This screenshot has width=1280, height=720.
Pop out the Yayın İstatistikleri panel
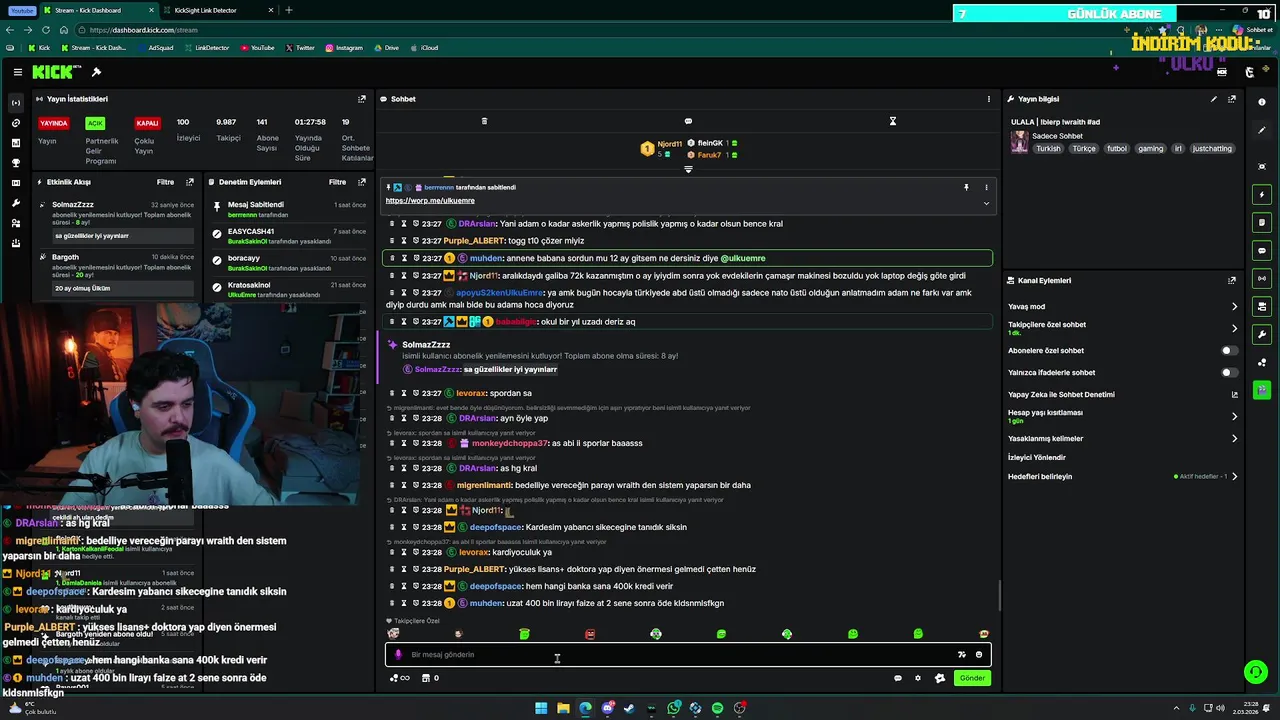[362, 99]
